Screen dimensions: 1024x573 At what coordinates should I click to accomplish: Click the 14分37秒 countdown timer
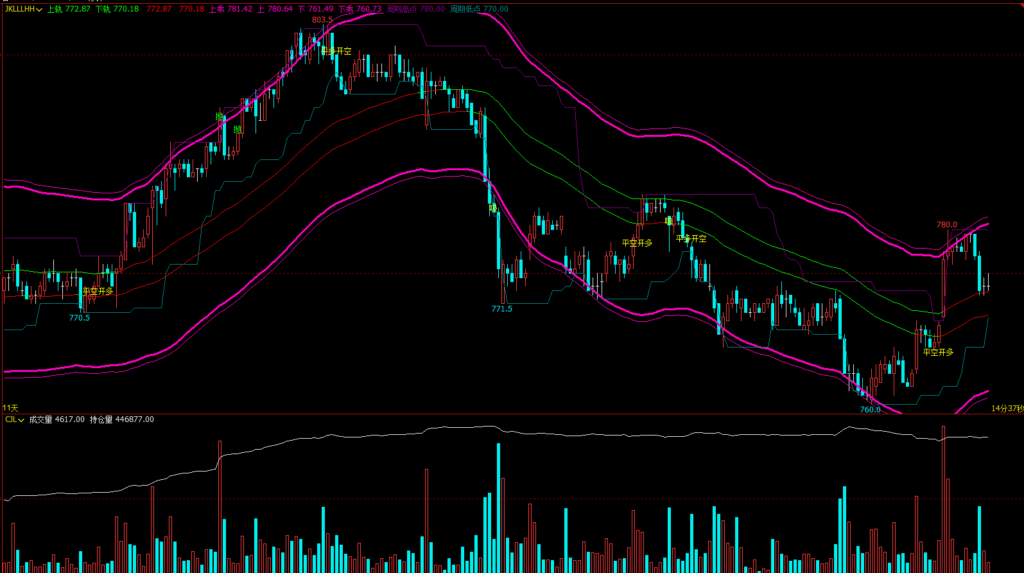pyautogui.click(x=1005, y=408)
